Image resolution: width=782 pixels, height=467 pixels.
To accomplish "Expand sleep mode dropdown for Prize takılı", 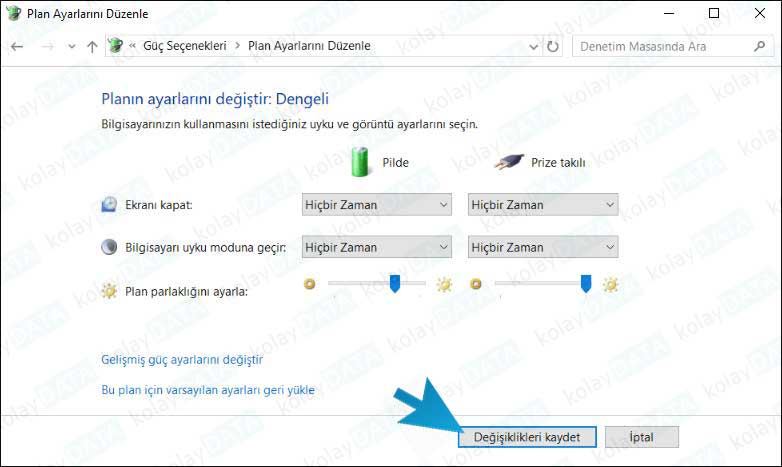I will 543,247.
